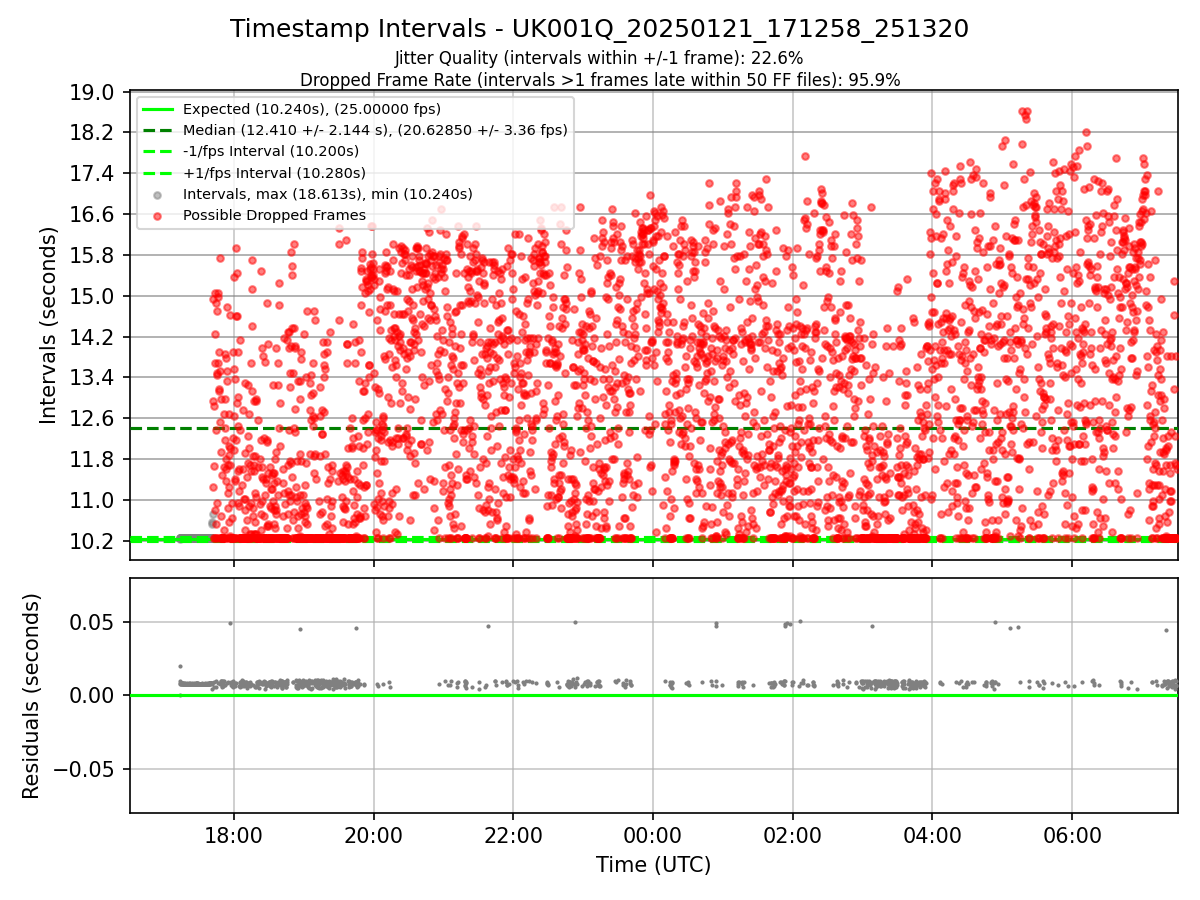The width and height of the screenshot is (1200, 900).
Task: Select the 'Dropped Frame Rate' 95.9% subtitle line
Action: 600,80
